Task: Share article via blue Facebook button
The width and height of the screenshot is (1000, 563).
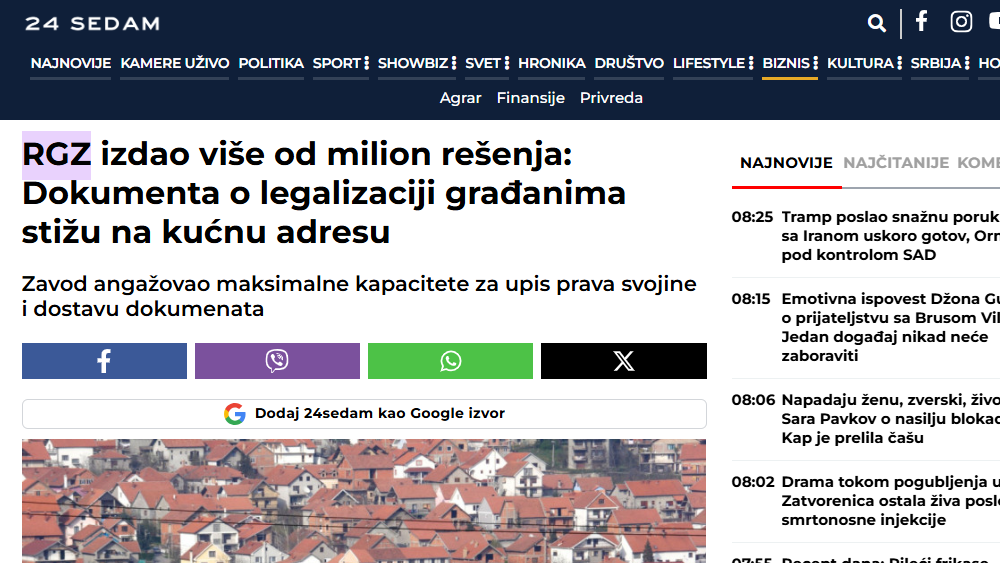Action: [x=105, y=361]
